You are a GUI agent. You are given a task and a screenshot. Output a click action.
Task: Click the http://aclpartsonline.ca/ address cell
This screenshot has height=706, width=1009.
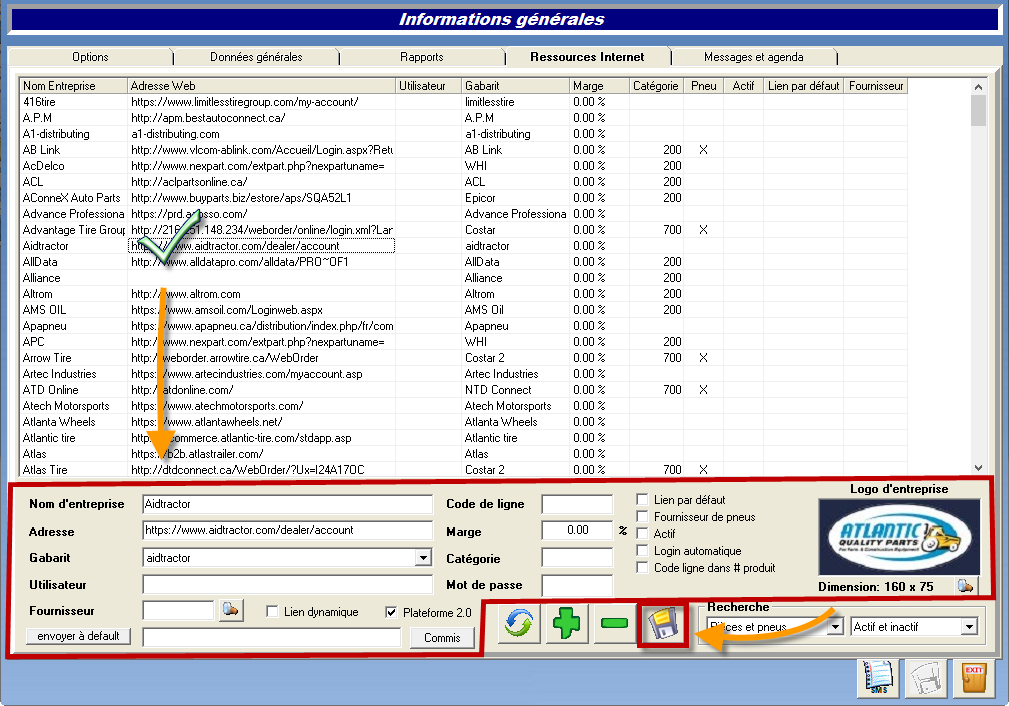point(261,181)
